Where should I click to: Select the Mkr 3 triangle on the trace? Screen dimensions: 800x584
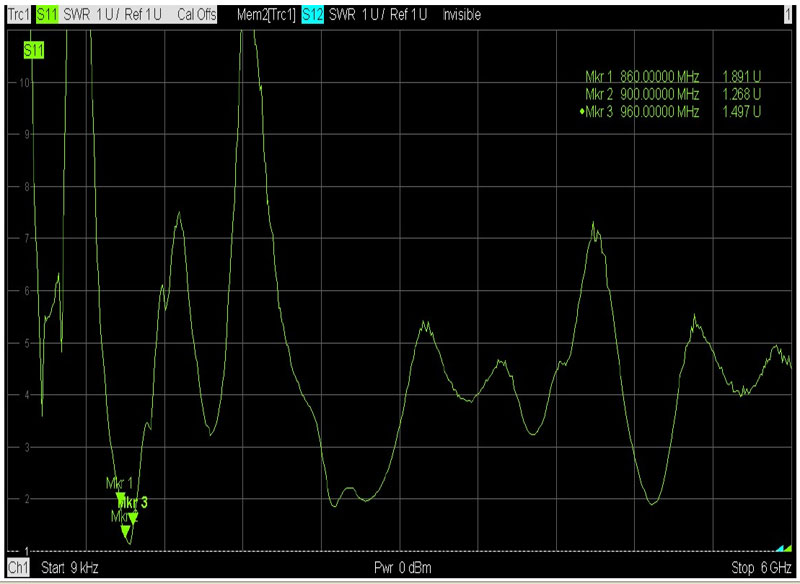(133, 519)
